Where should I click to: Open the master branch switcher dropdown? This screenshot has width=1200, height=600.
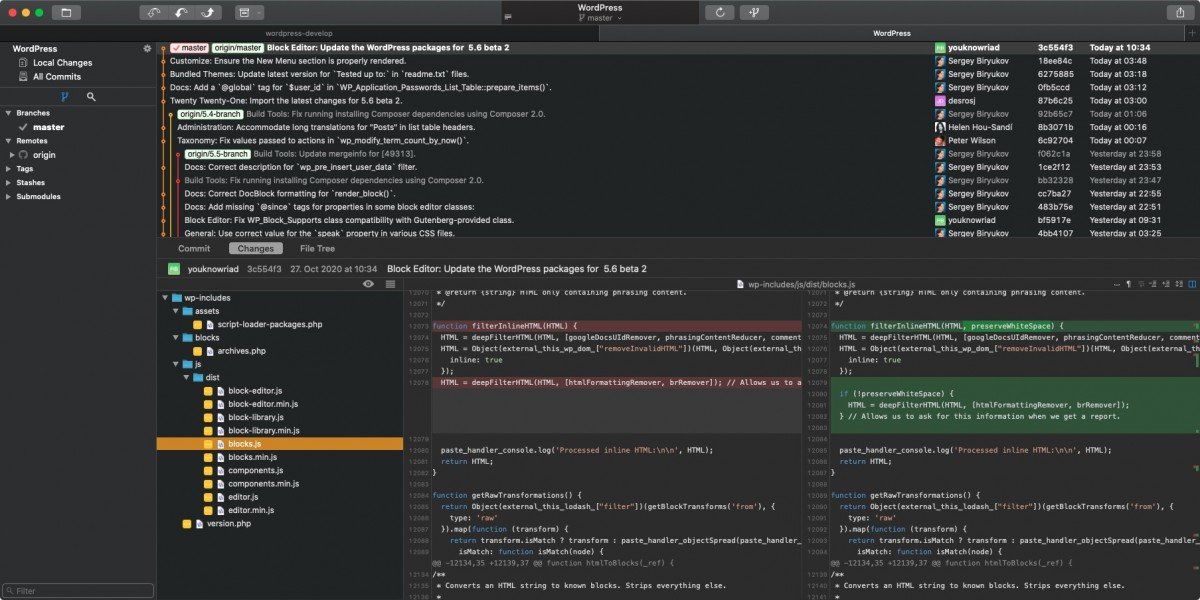click(600, 18)
